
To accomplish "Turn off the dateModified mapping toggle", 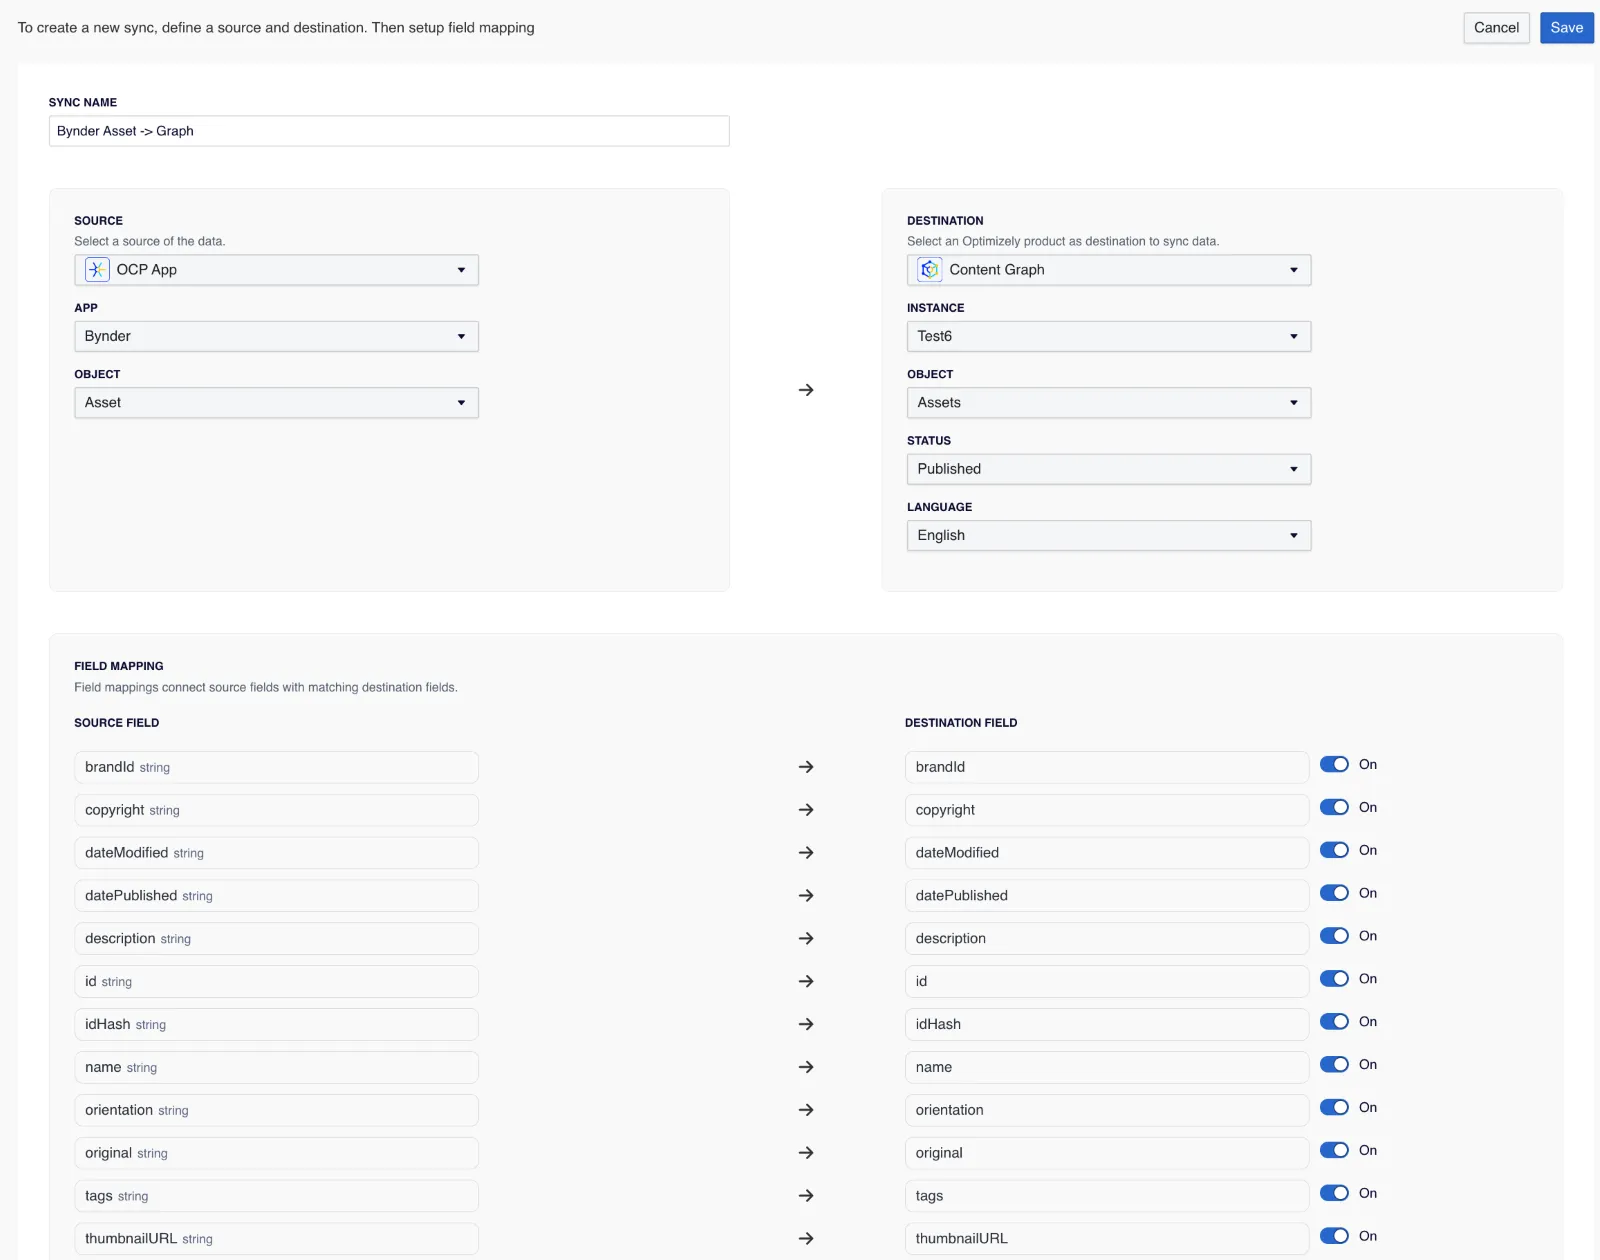I will click(x=1334, y=850).
